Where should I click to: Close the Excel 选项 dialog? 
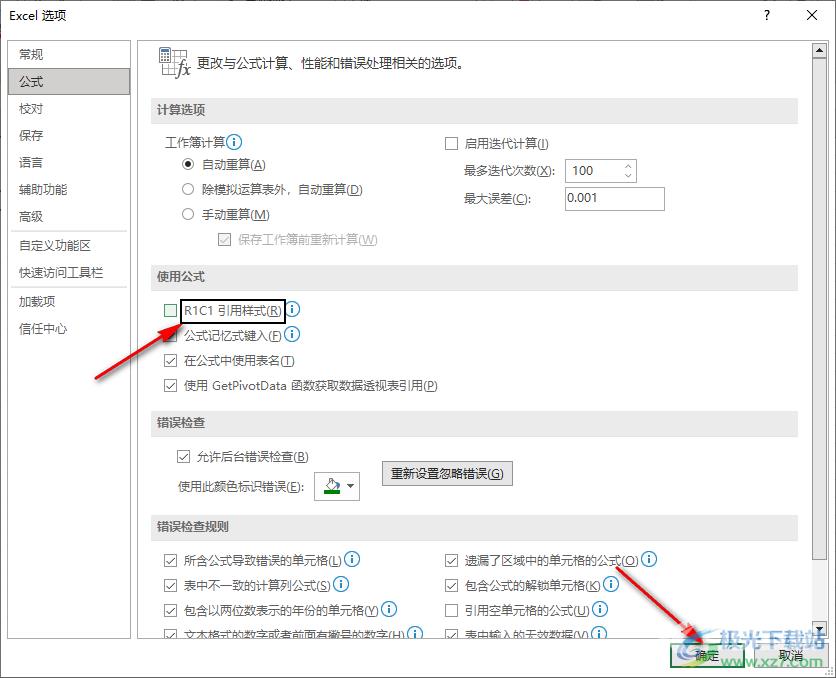click(x=811, y=15)
